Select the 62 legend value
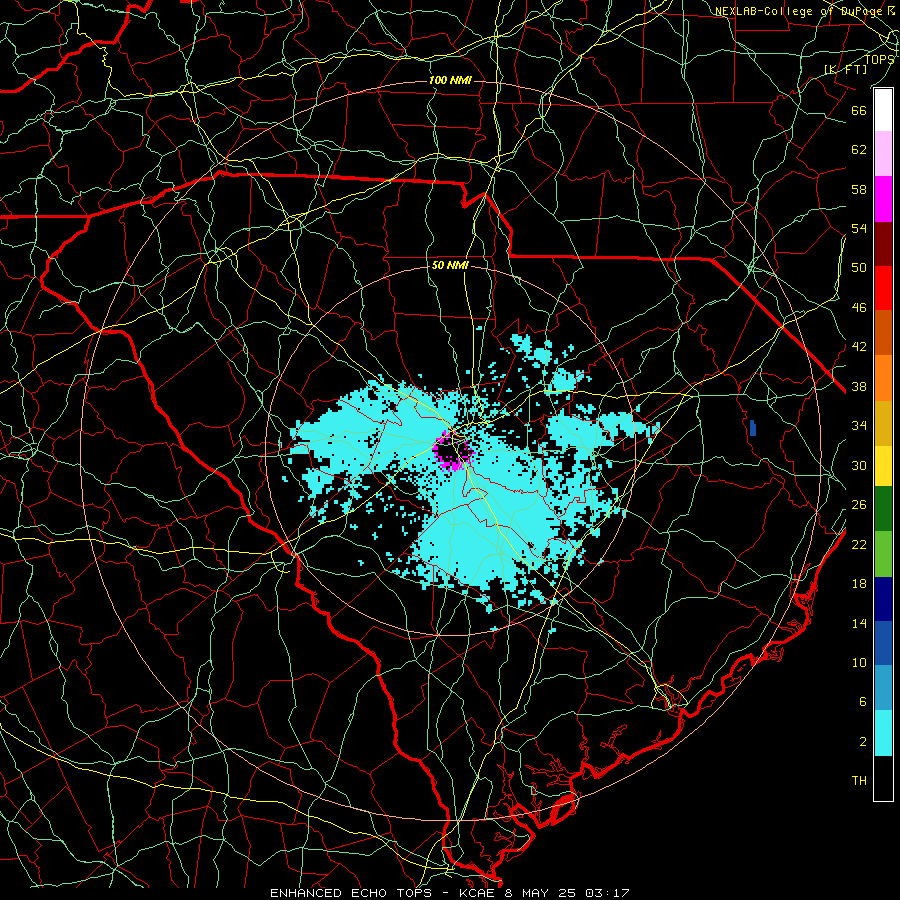This screenshot has width=900, height=900. pos(859,150)
